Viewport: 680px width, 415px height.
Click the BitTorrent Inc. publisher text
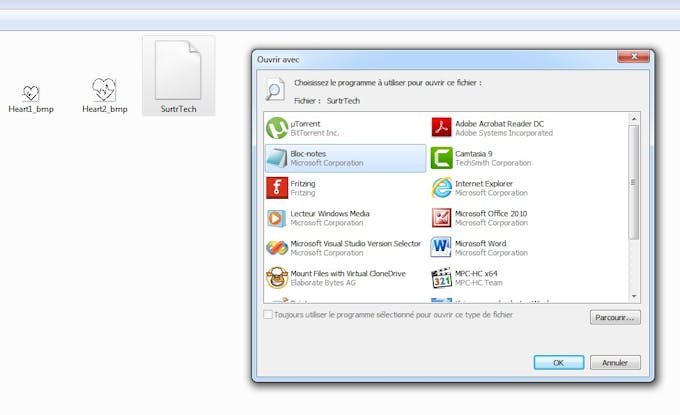click(314, 133)
